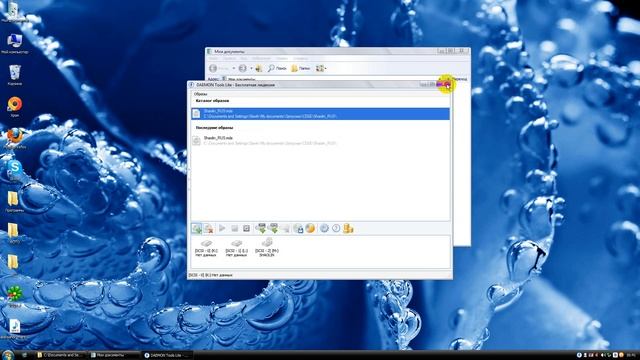Switch to C:\Documents and Se... taskbar window
The width and height of the screenshot is (640, 360).
(61, 355)
